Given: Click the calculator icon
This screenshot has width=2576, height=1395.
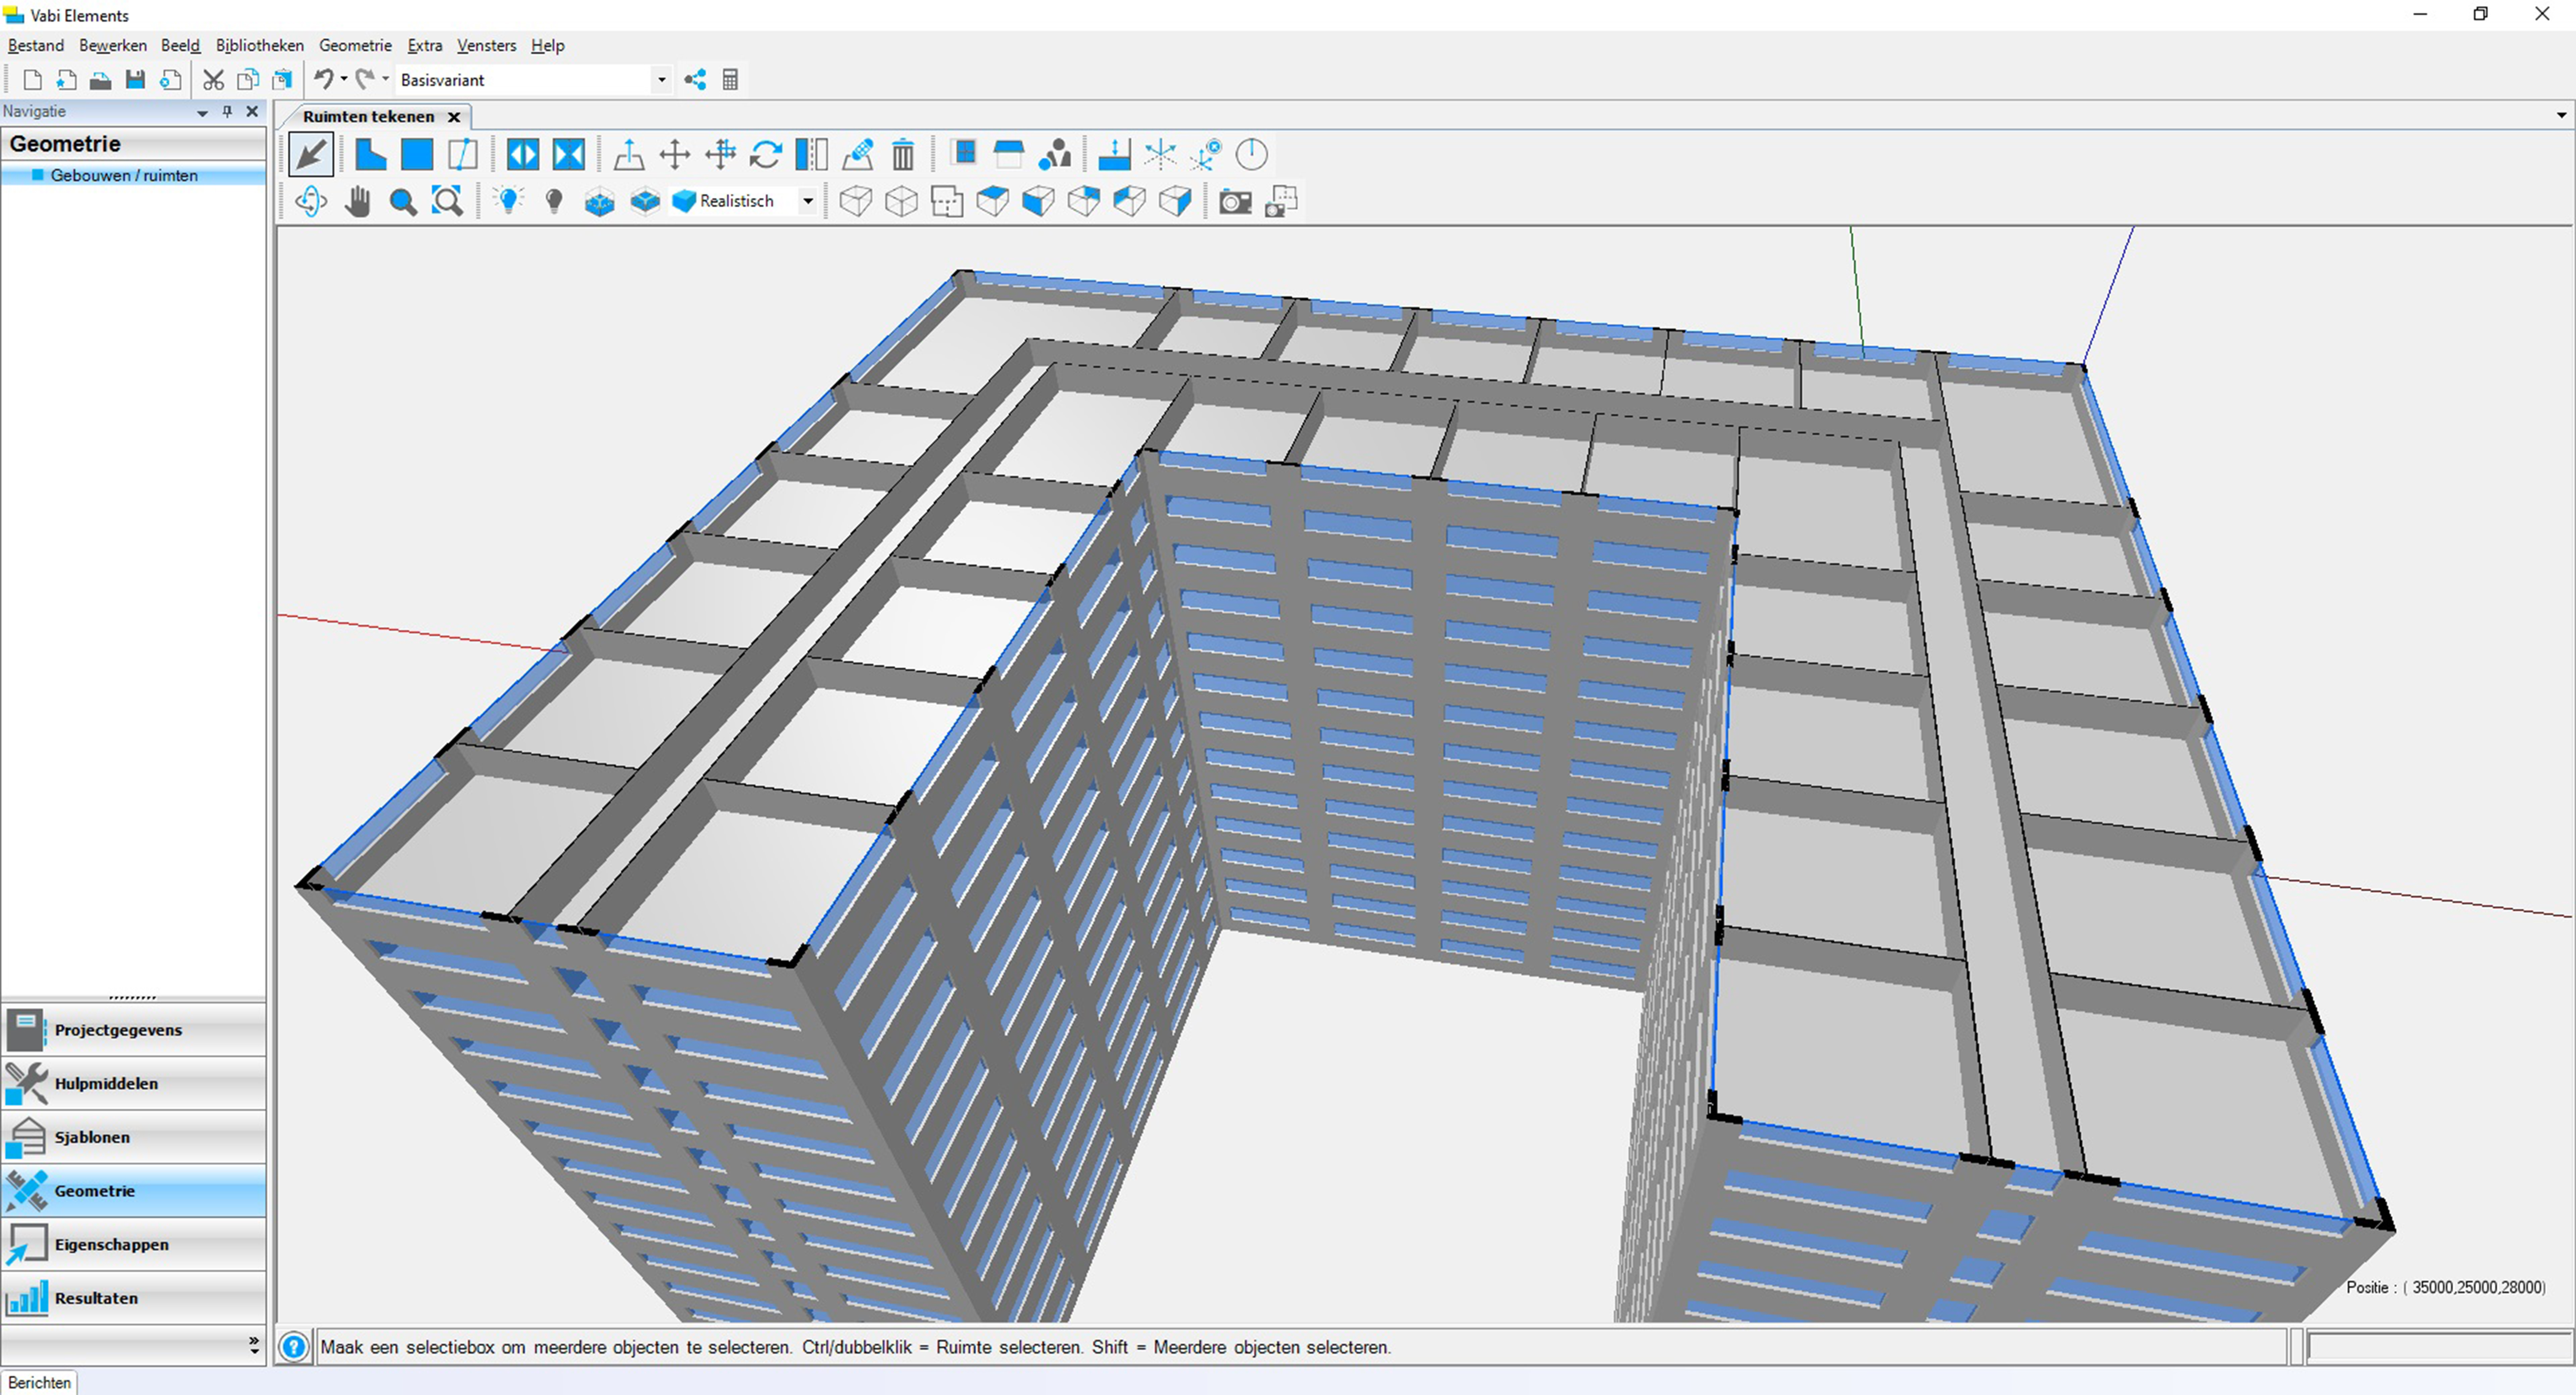Looking at the screenshot, I should click(x=730, y=80).
